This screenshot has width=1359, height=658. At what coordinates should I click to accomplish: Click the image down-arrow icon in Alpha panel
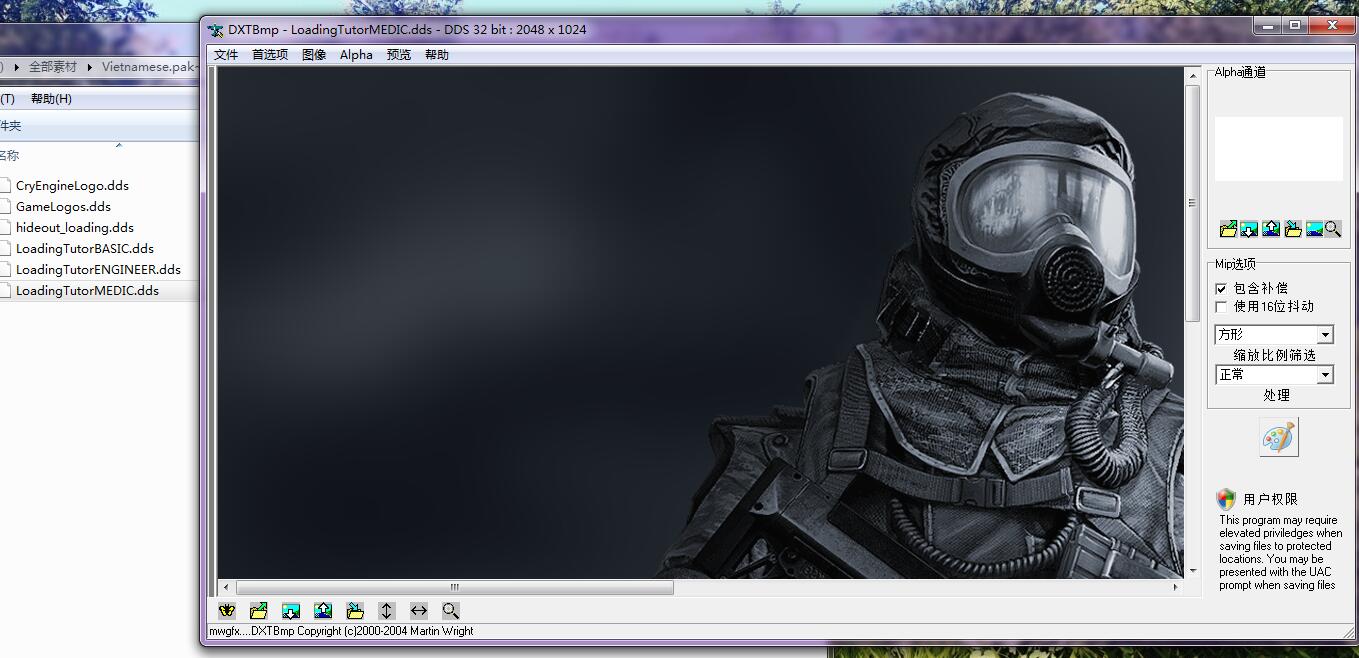coord(1249,229)
